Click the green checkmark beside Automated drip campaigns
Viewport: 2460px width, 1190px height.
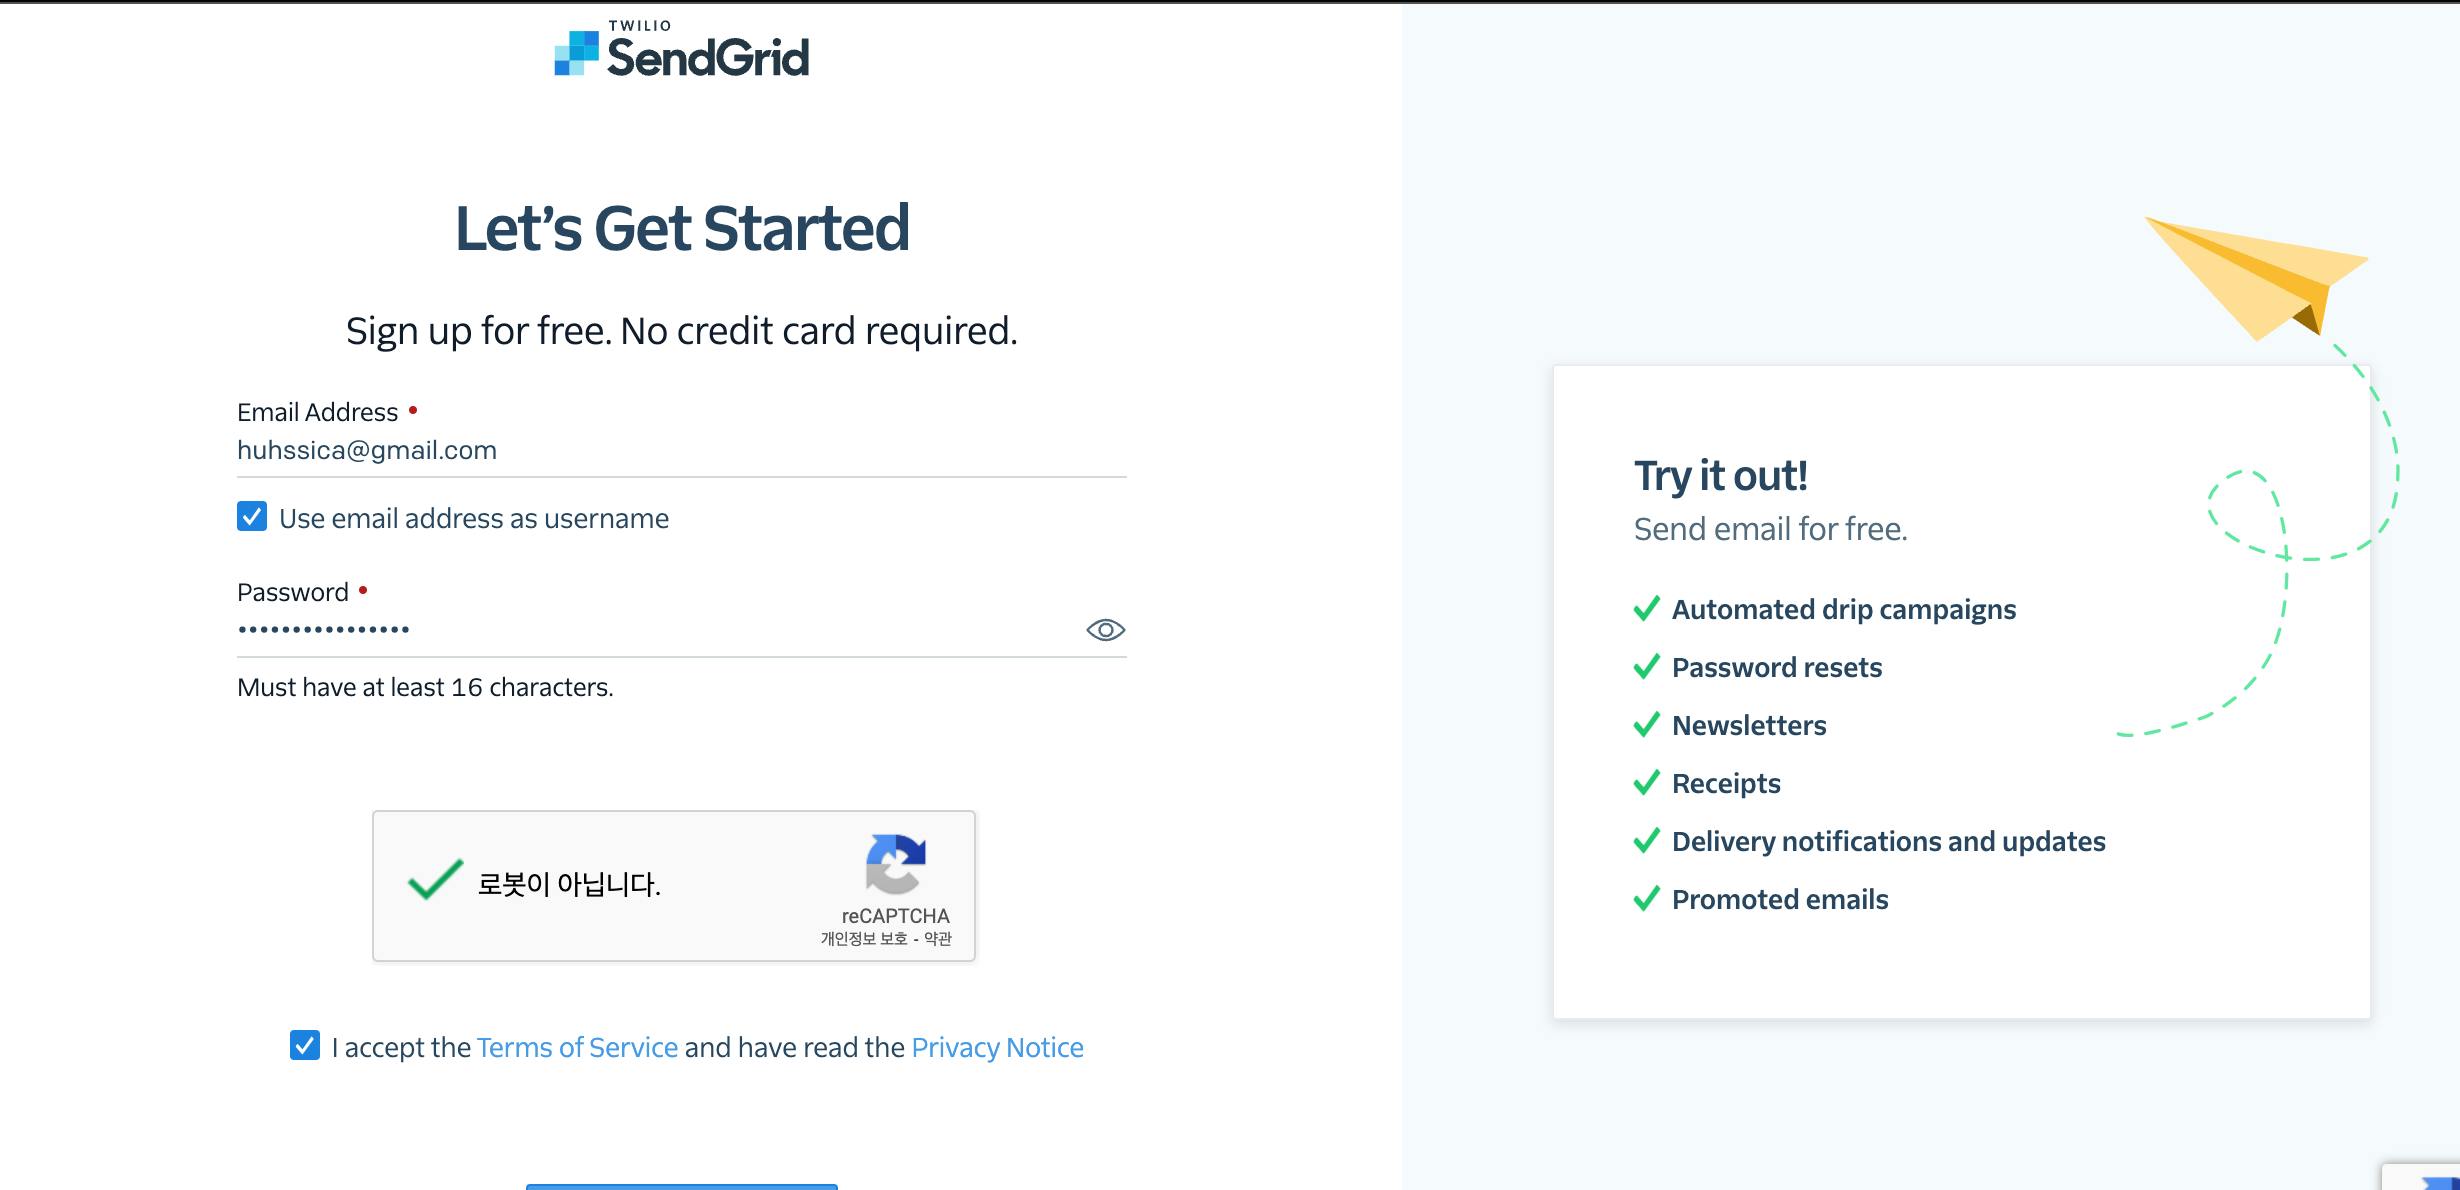[x=1646, y=609]
